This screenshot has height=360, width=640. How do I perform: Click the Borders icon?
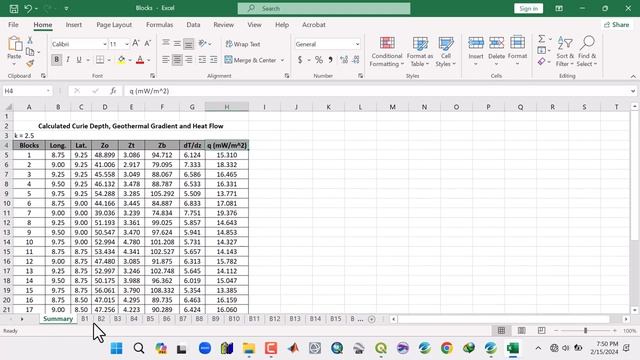point(100,60)
